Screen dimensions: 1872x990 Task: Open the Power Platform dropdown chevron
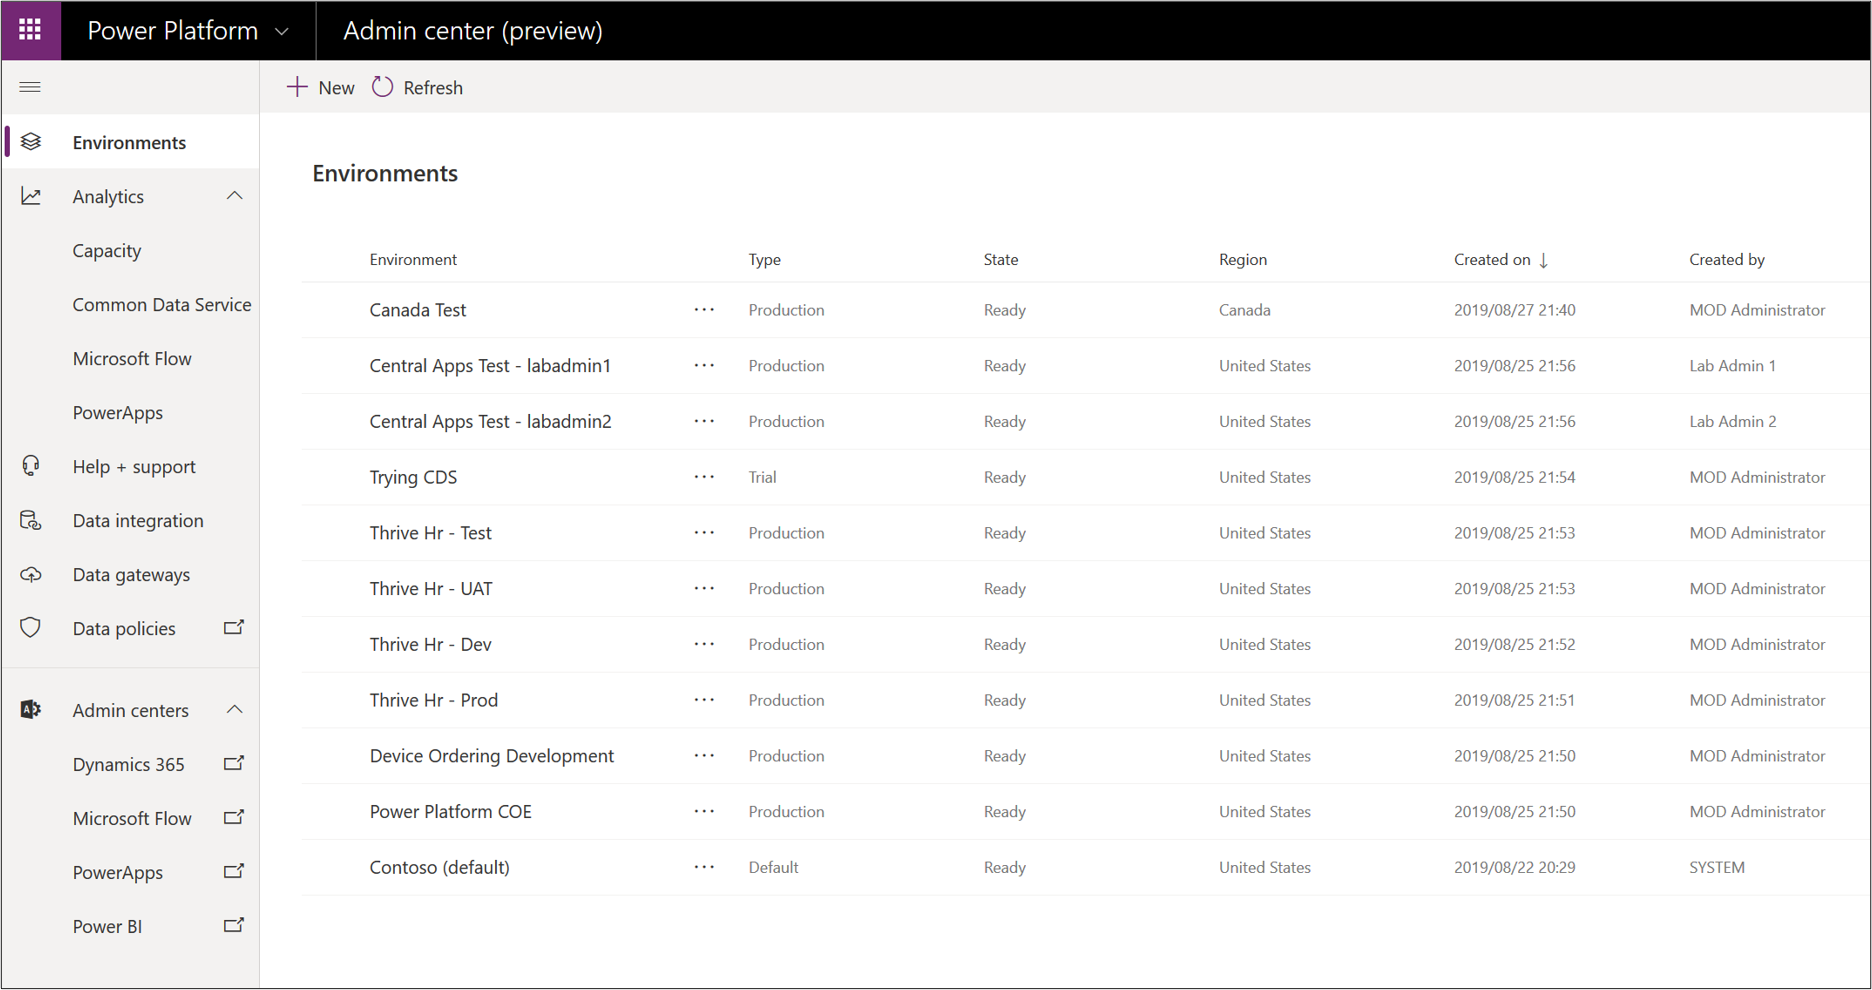coord(282,32)
